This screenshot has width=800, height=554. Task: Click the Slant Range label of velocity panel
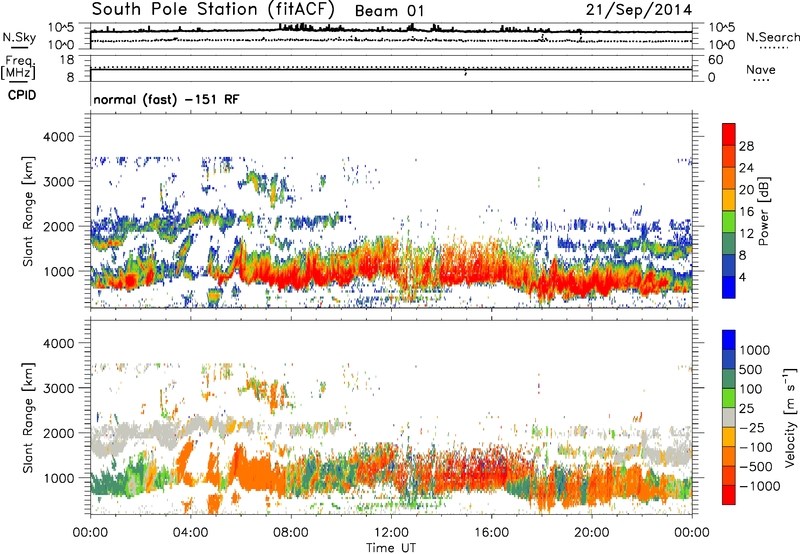[28, 418]
